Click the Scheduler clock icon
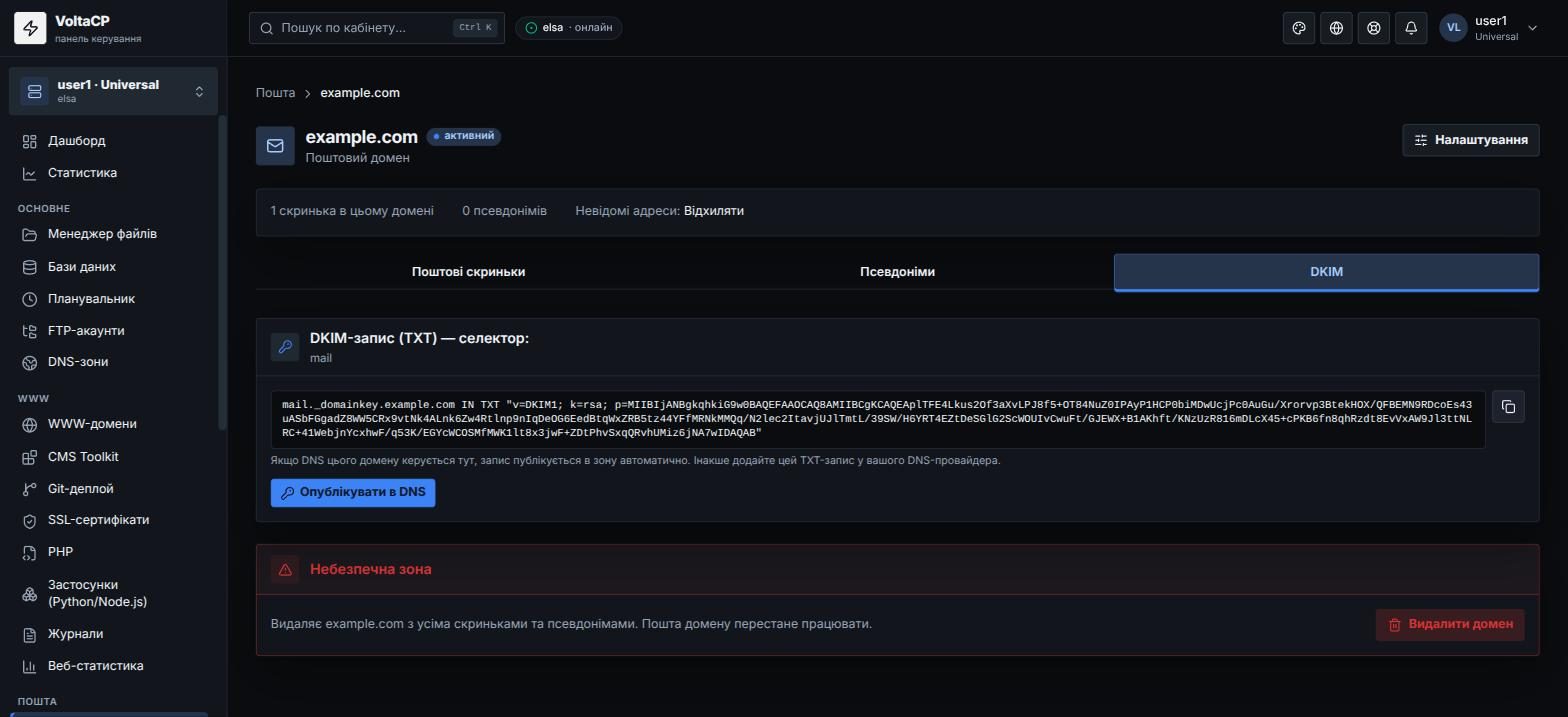The height and width of the screenshot is (717, 1568). (x=30, y=299)
